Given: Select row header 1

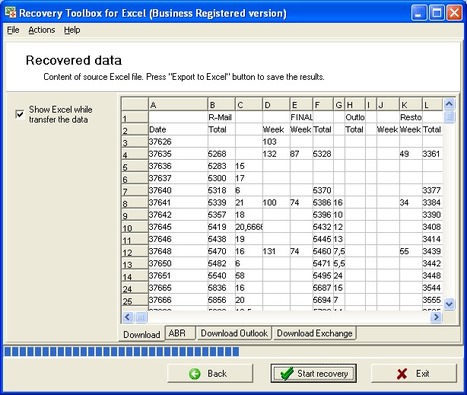Looking at the screenshot, I should point(135,117).
